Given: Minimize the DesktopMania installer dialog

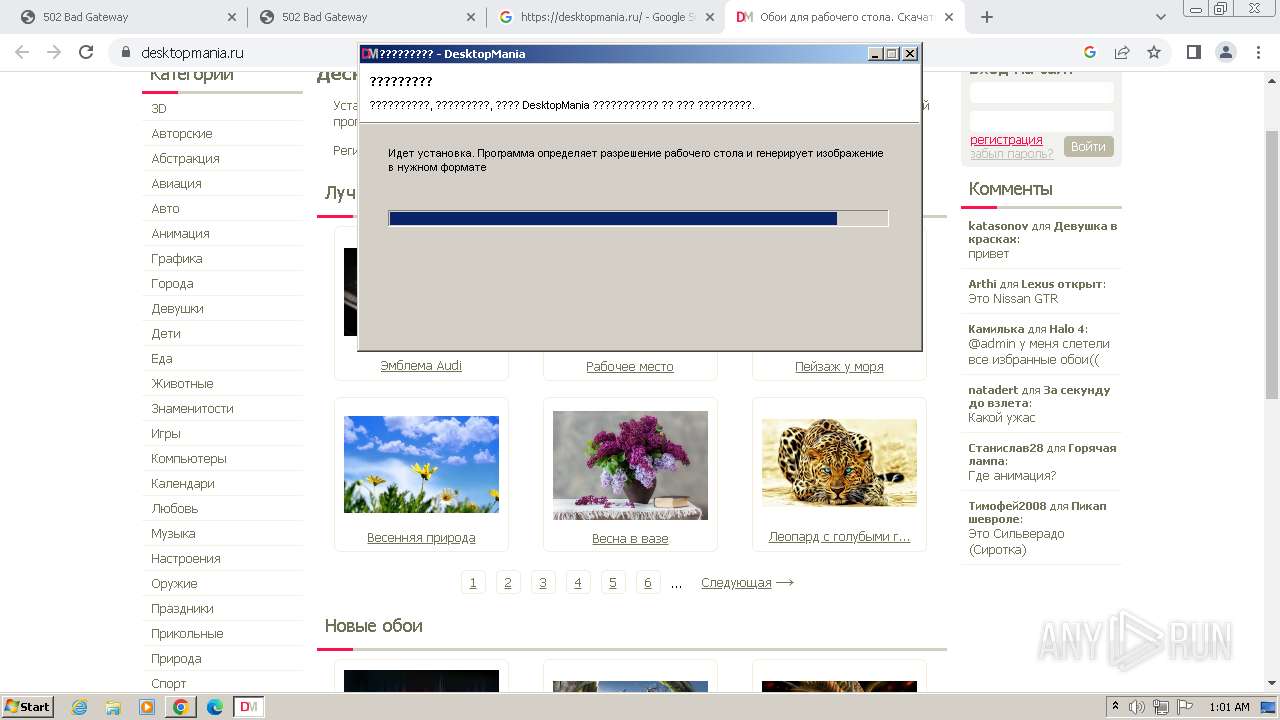Looking at the screenshot, I should pos(875,54).
